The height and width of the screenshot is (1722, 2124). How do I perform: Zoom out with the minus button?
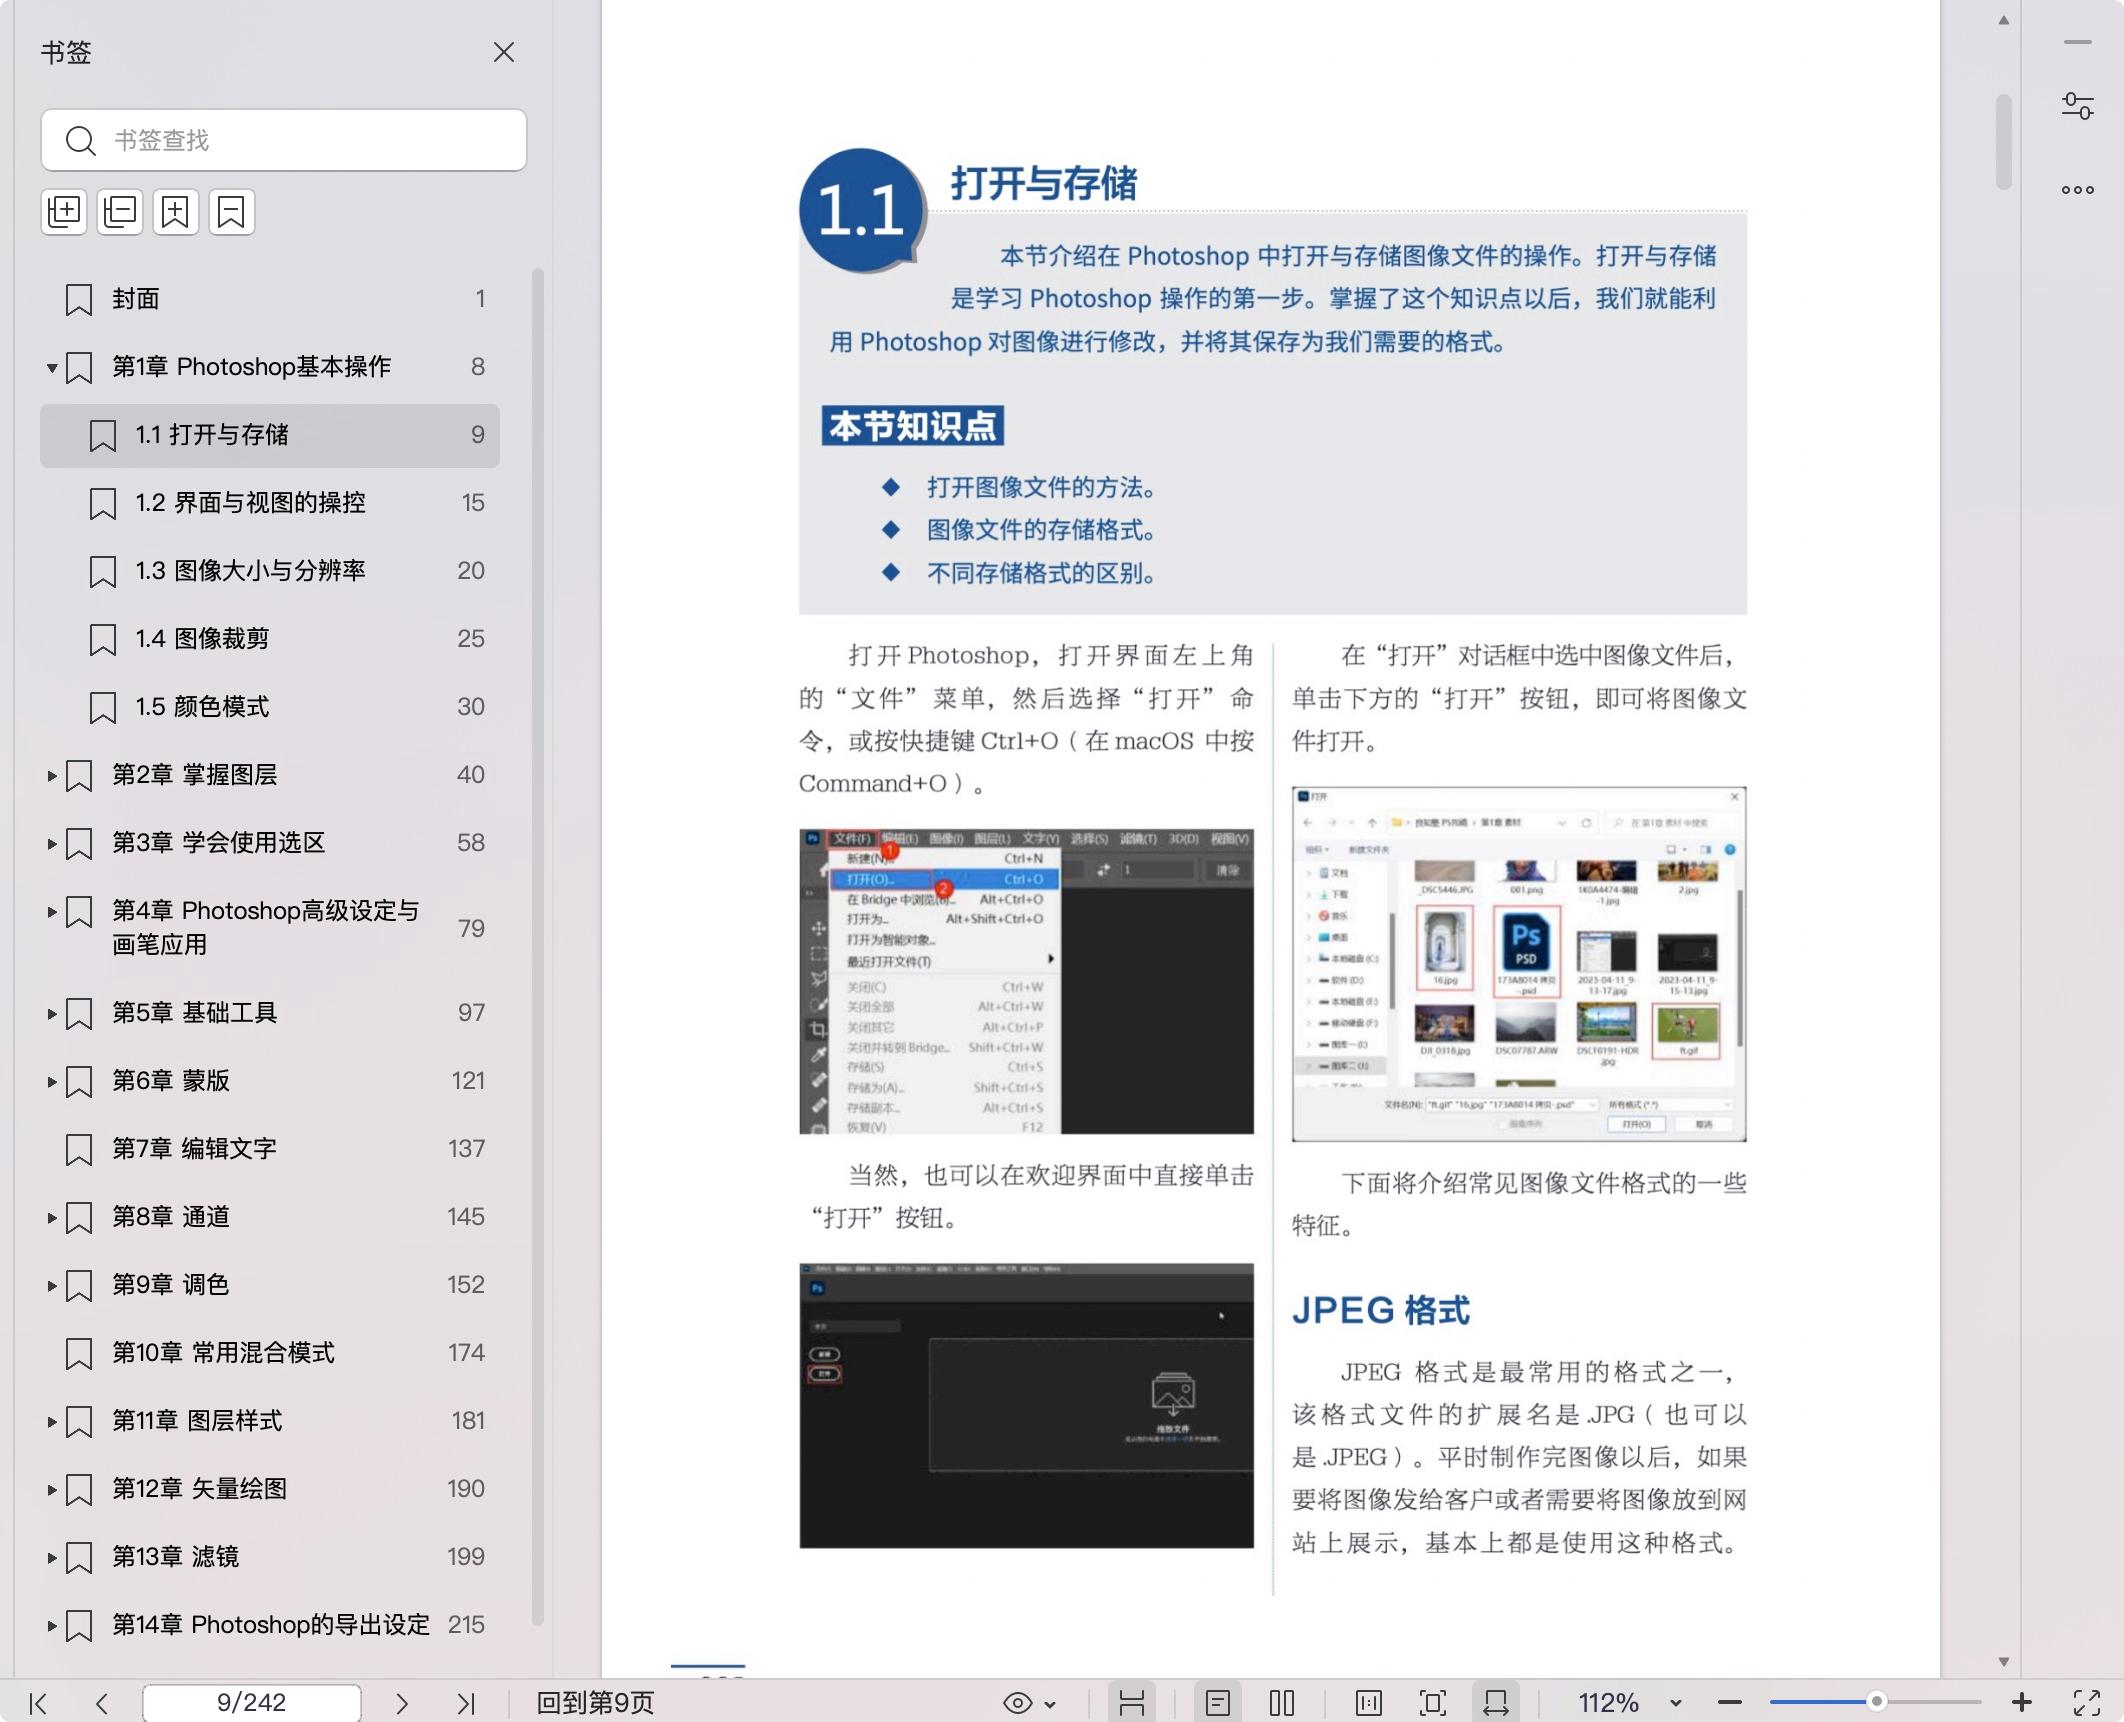1730,1703
